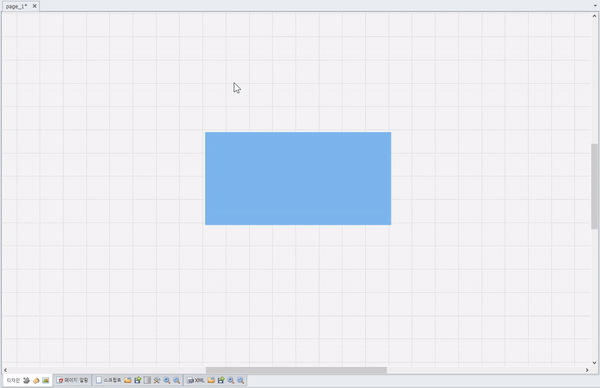This screenshot has width=600, height=388.
Task: Click the gear icon beside 디자인
Action: [26, 380]
